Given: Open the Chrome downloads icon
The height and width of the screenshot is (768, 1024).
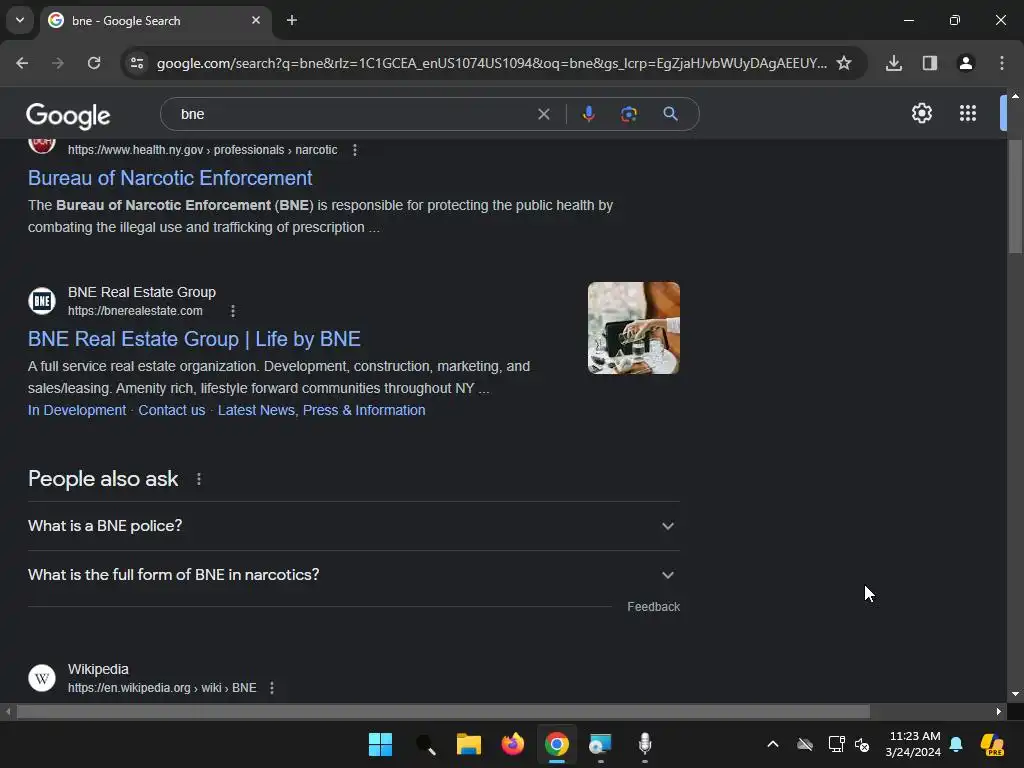Looking at the screenshot, I should [x=894, y=63].
